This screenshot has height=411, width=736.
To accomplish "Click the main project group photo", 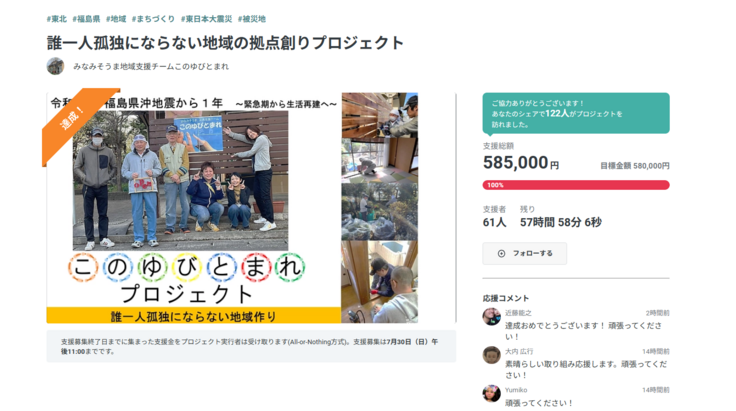I will click(x=180, y=181).
